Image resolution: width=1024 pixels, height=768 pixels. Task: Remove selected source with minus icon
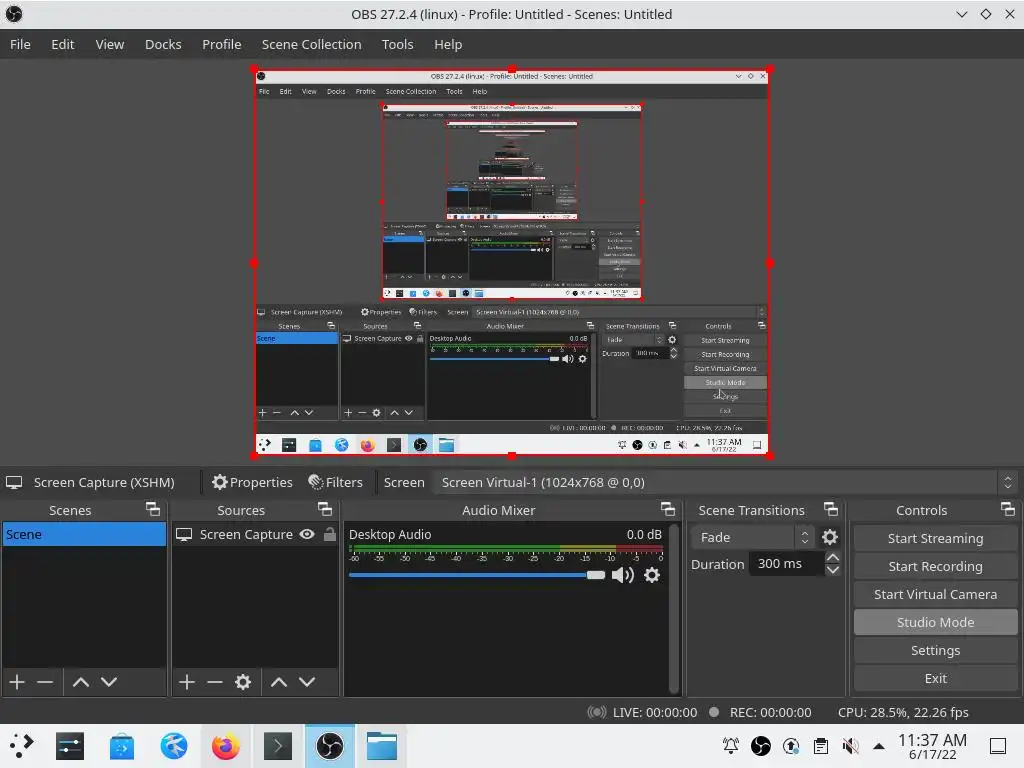pyautogui.click(x=215, y=682)
